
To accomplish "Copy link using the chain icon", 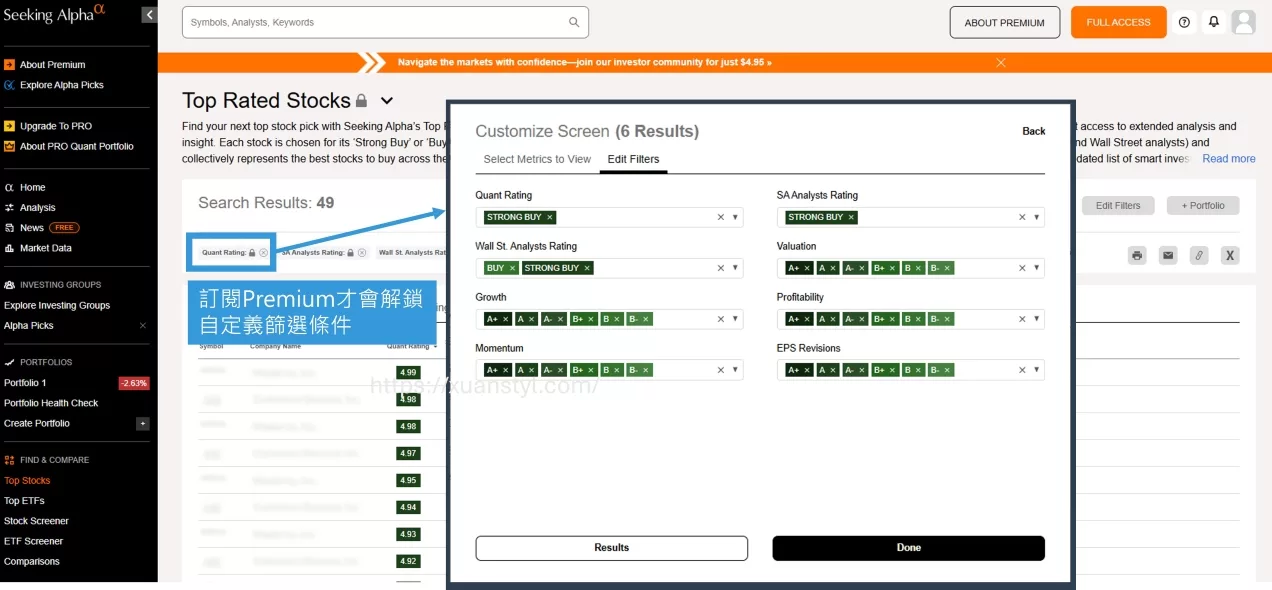I will click(1199, 256).
